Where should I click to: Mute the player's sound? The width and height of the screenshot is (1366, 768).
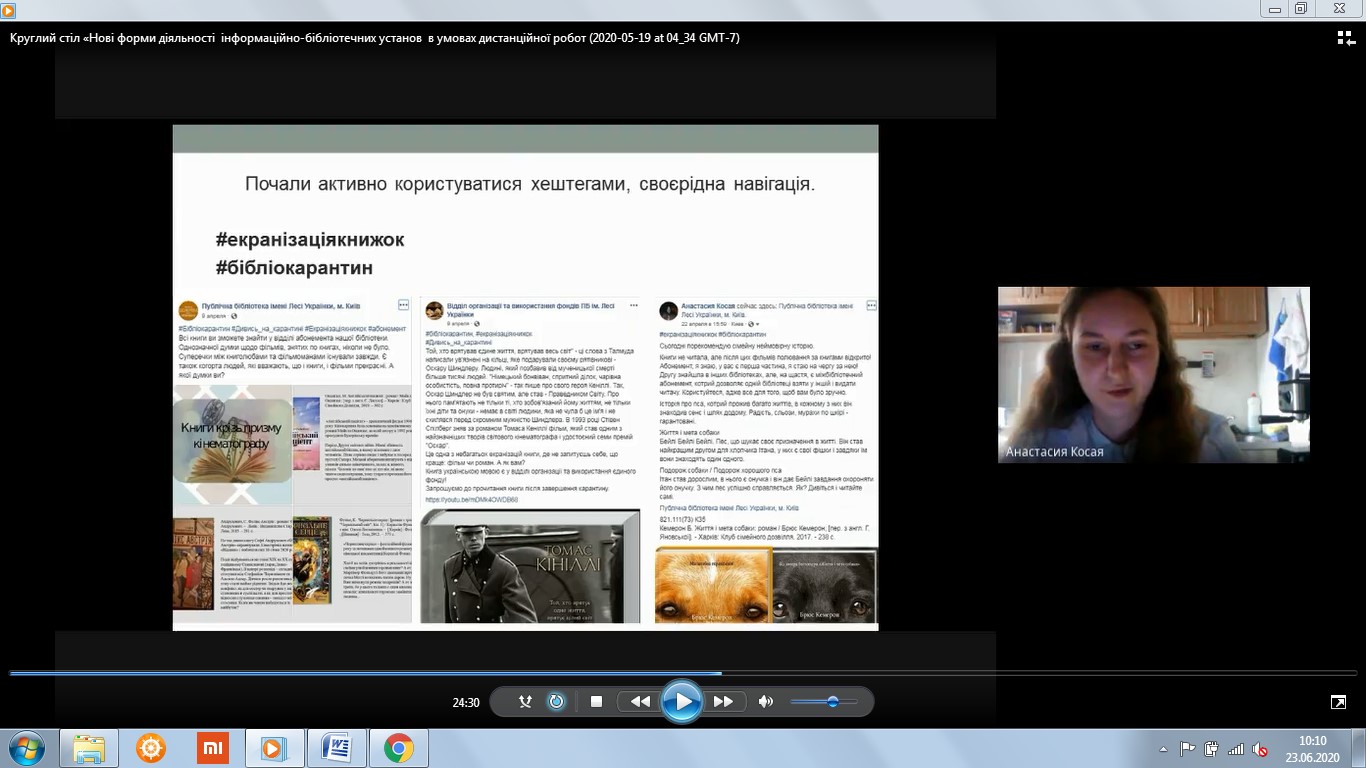(x=766, y=702)
